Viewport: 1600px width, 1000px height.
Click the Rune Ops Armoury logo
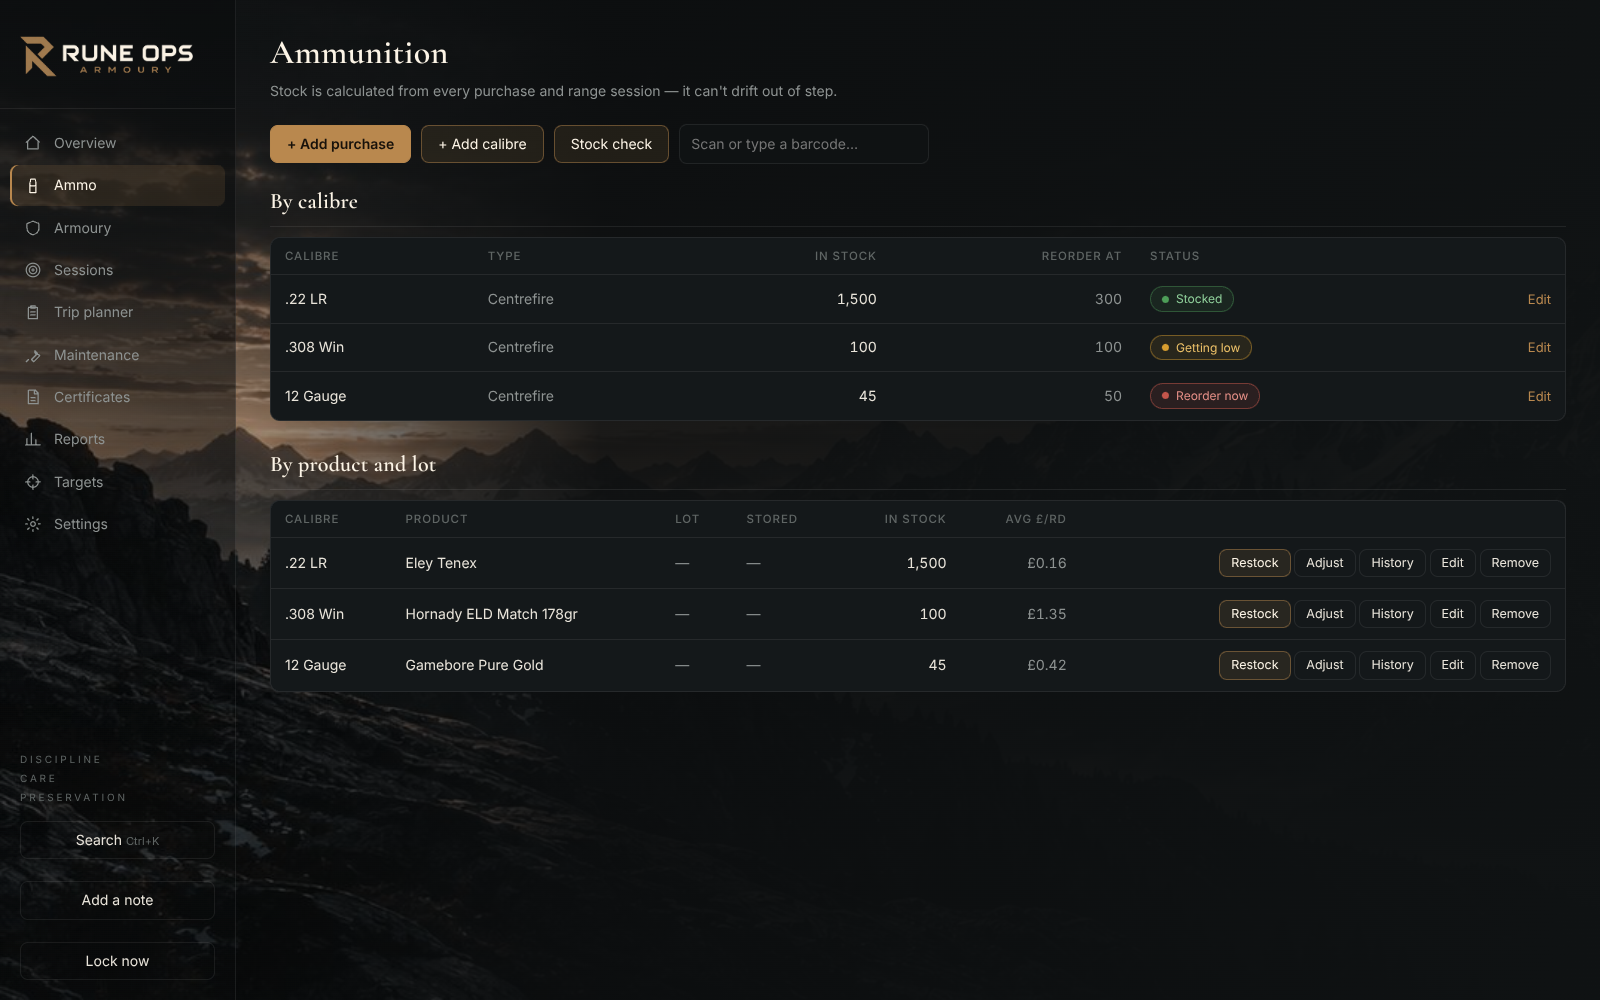[x=107, y=56]
